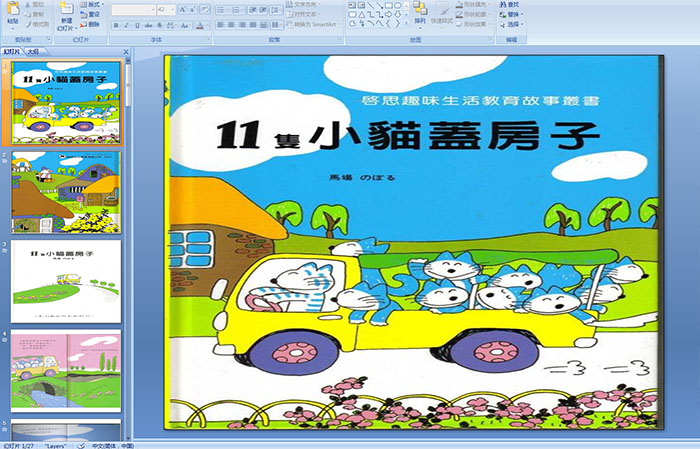Viewport: 700px width, 449px height.
Task: Toggle Align Text Right
Action: [242, 25]
